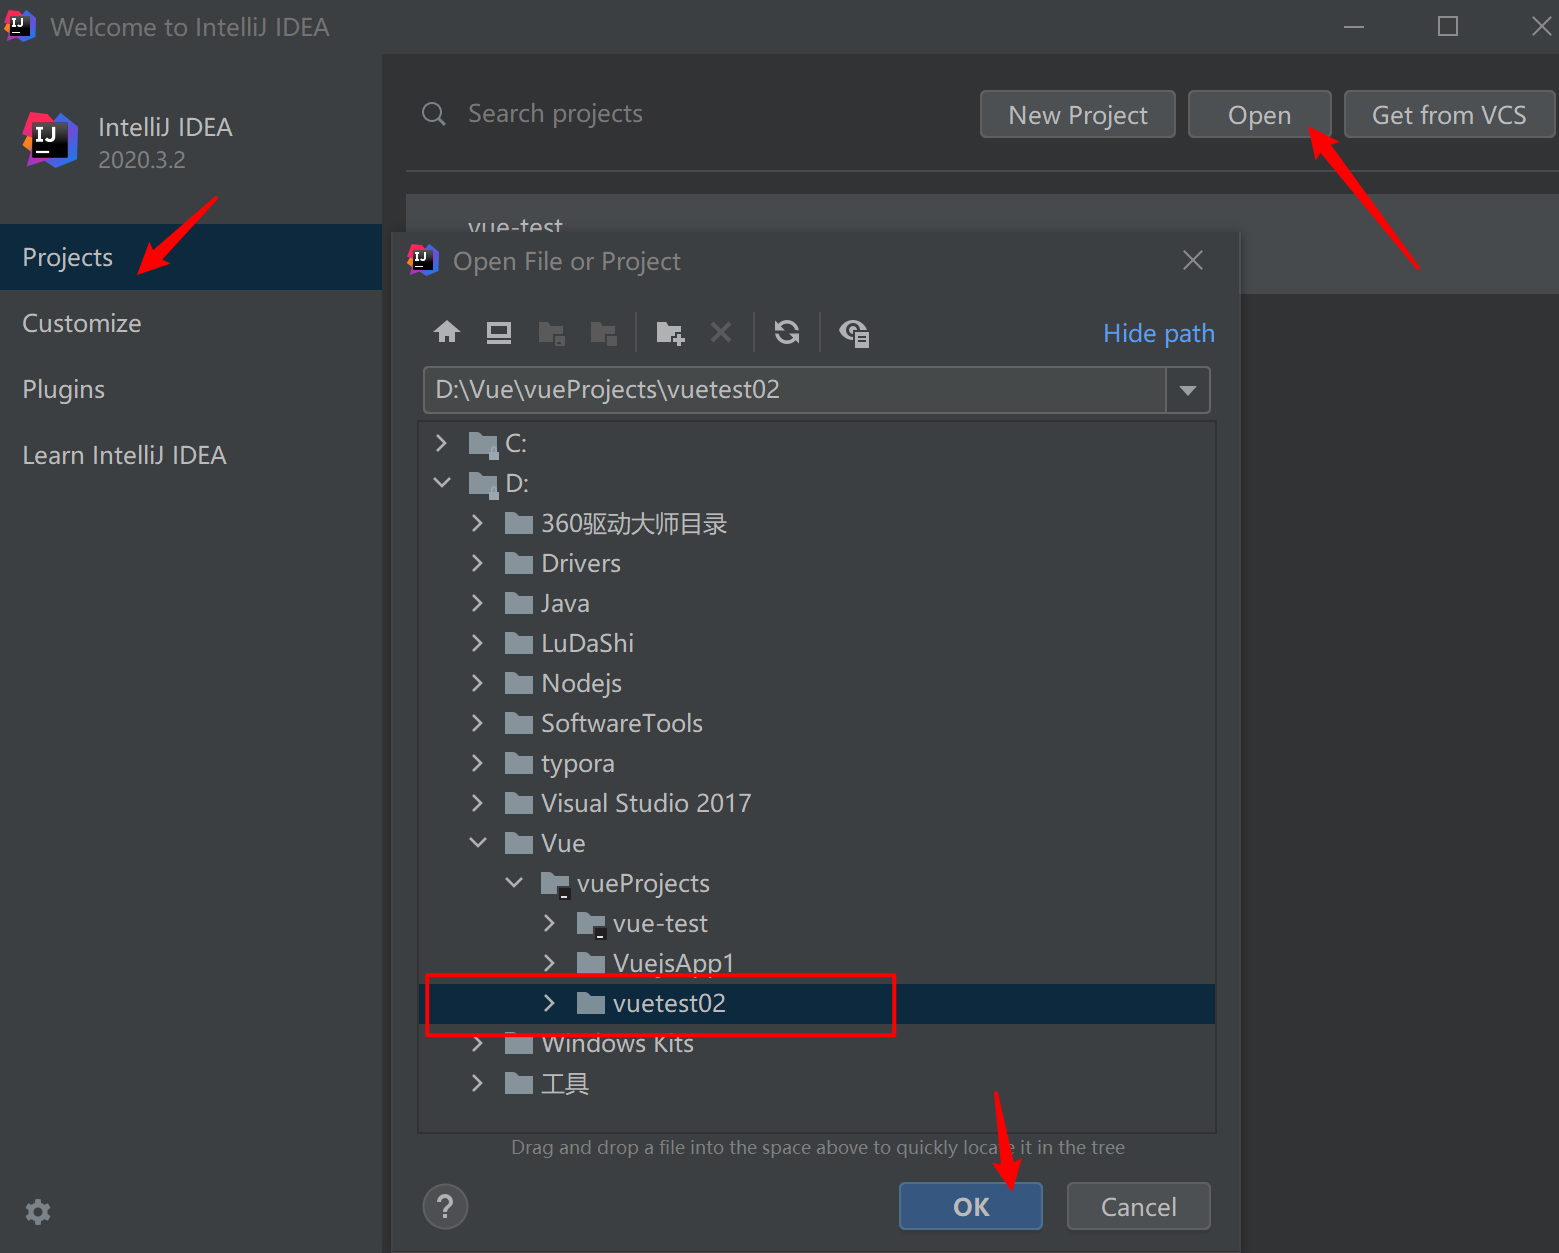The image size is (1559, 1253).
Task: Select the vueProjects folder row
Action: 817,883
